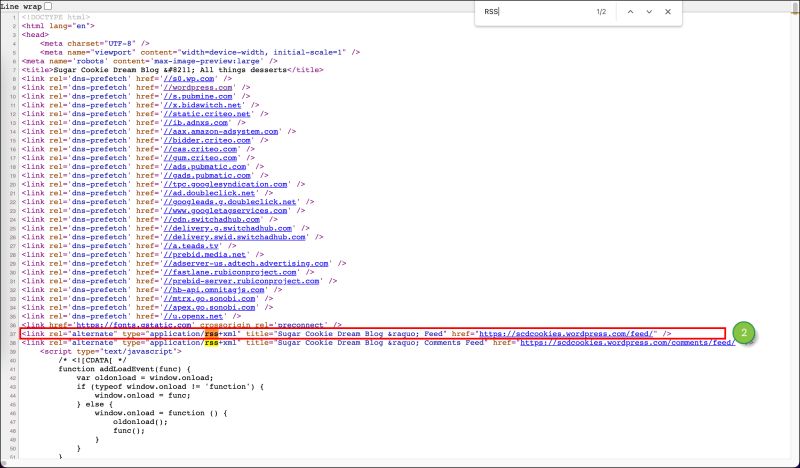The width and height of the screenshot is (800, 468).
Task: Open the //prebid-server.rubiconproject.com link
Action: [x=241, y=281]
